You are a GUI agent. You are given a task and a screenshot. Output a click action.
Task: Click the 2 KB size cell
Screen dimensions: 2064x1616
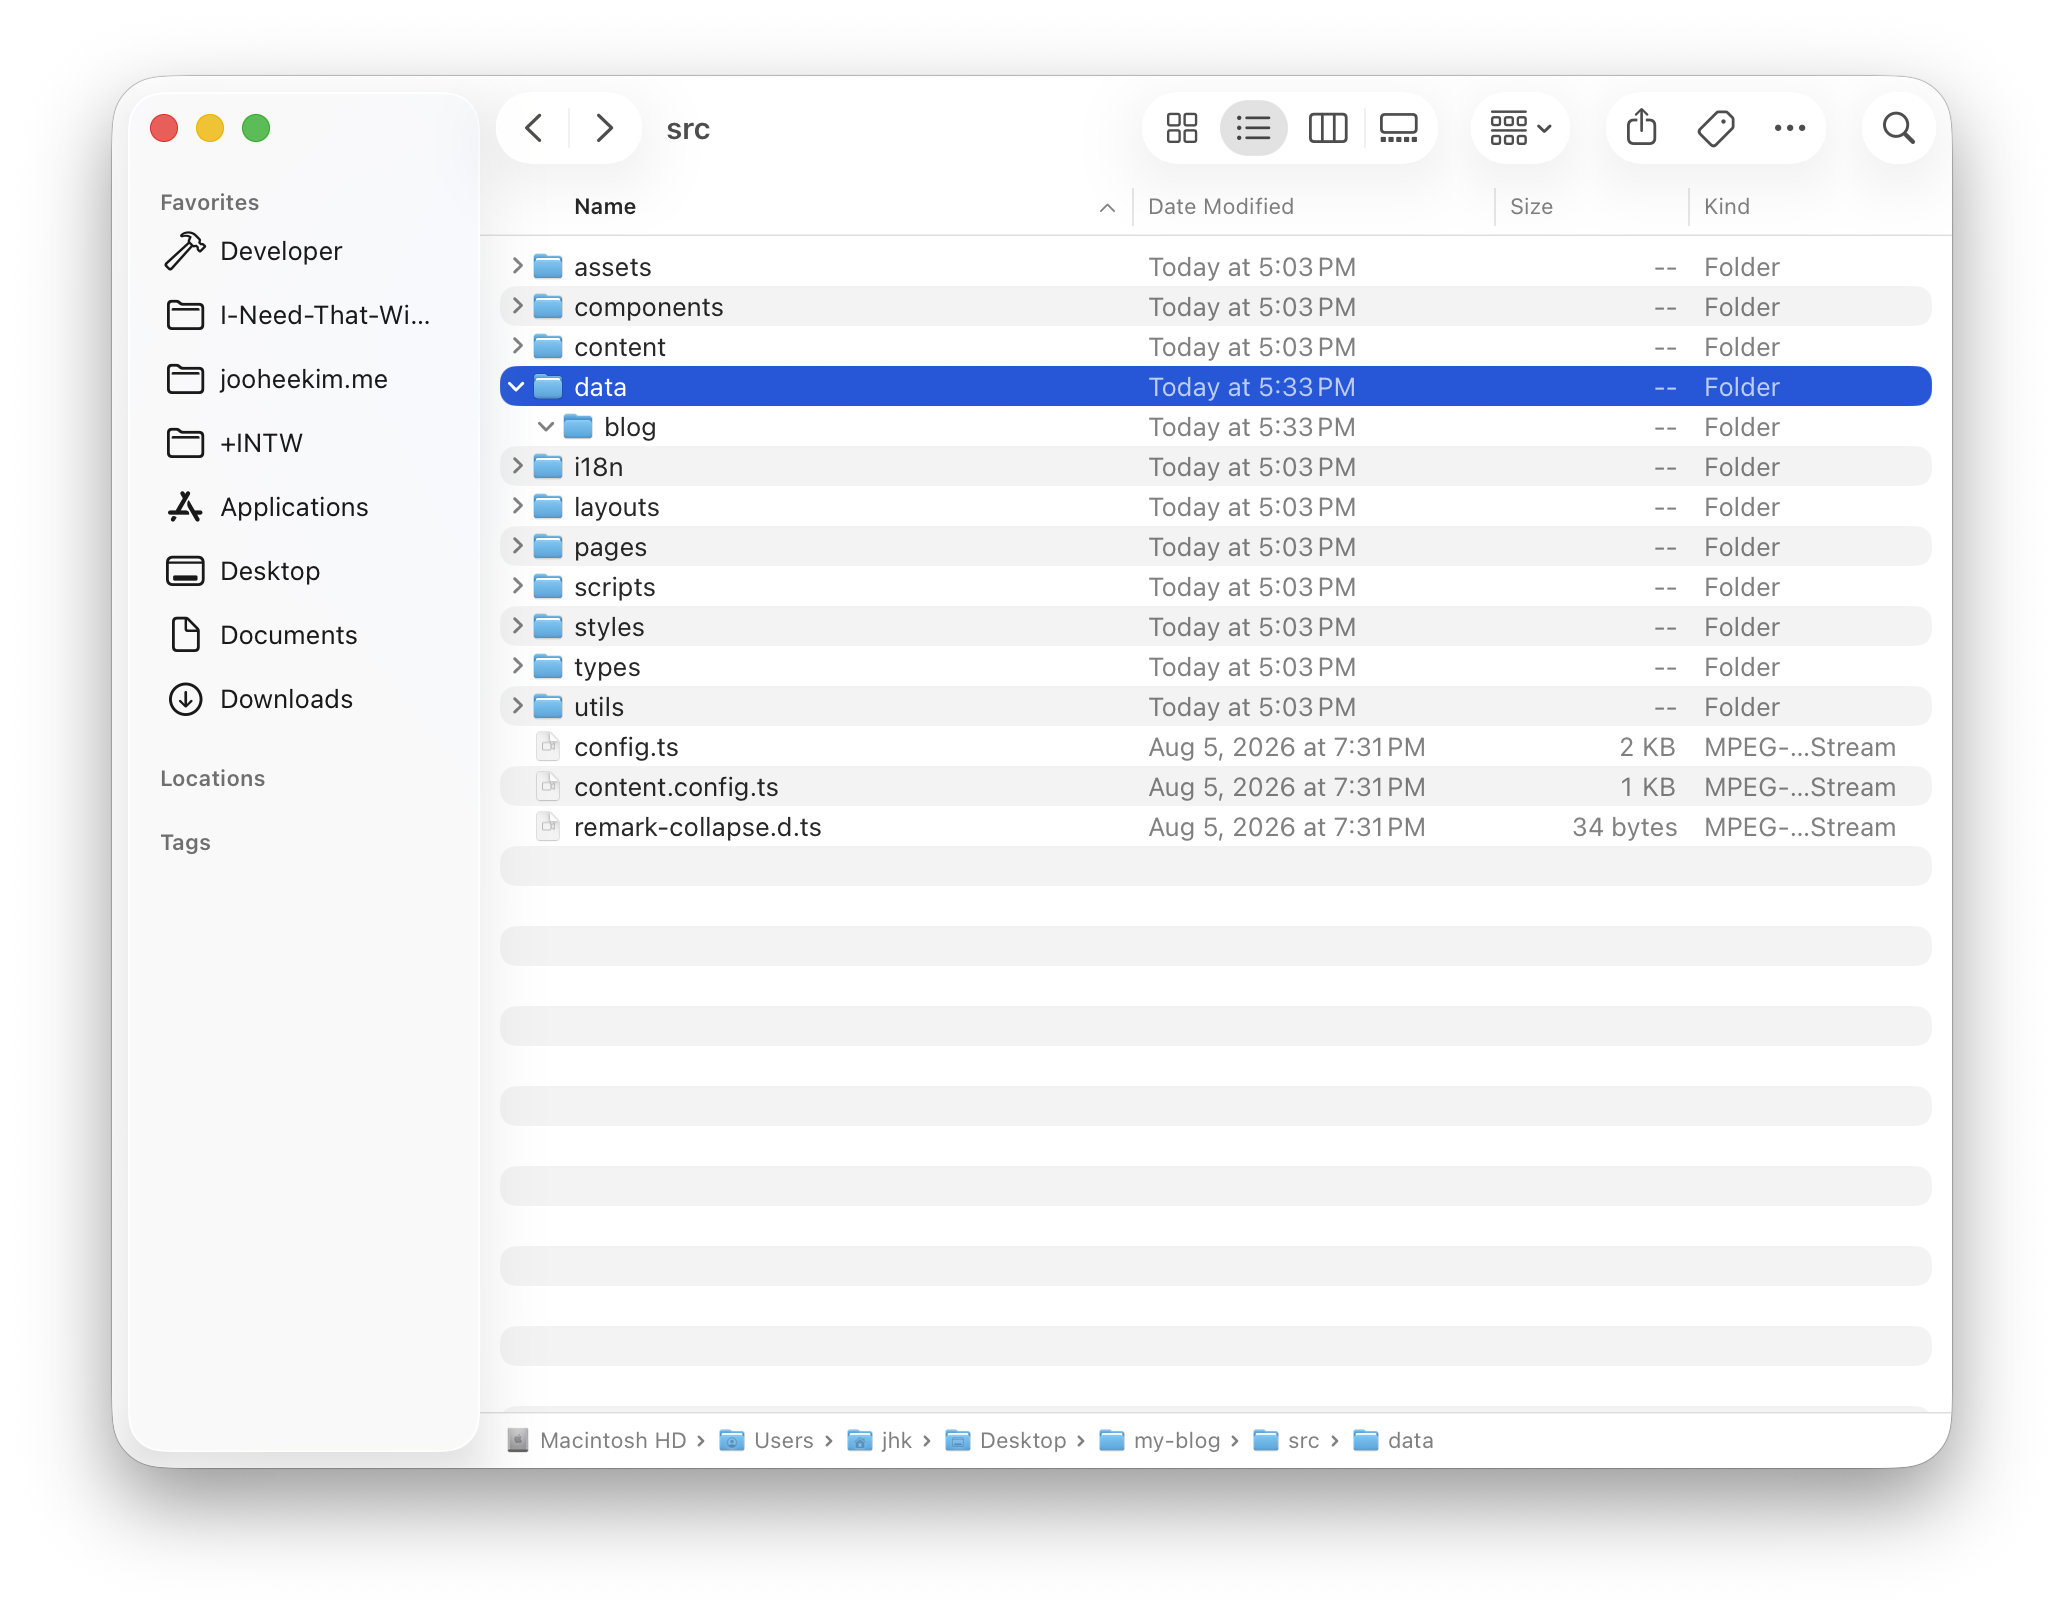point(1647,747)
